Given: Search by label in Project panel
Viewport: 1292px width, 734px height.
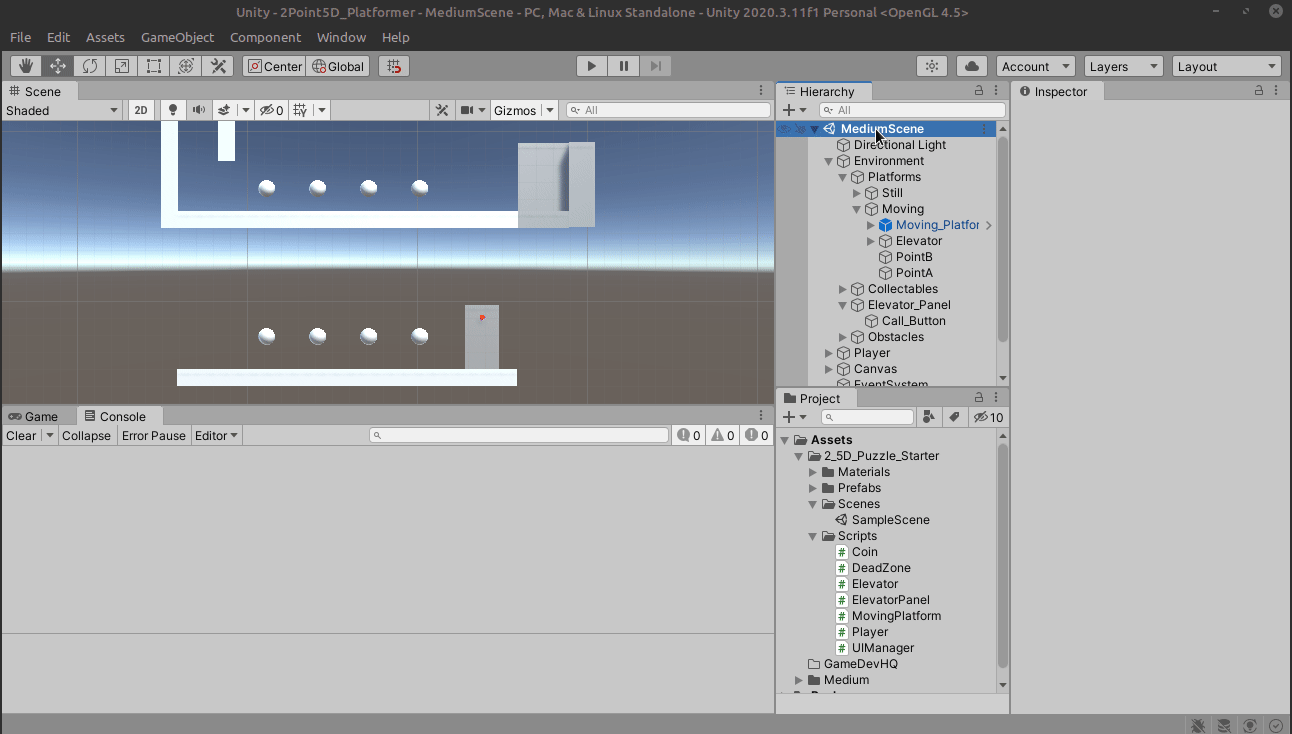Looking at the screenshot, I should (954, 417).
